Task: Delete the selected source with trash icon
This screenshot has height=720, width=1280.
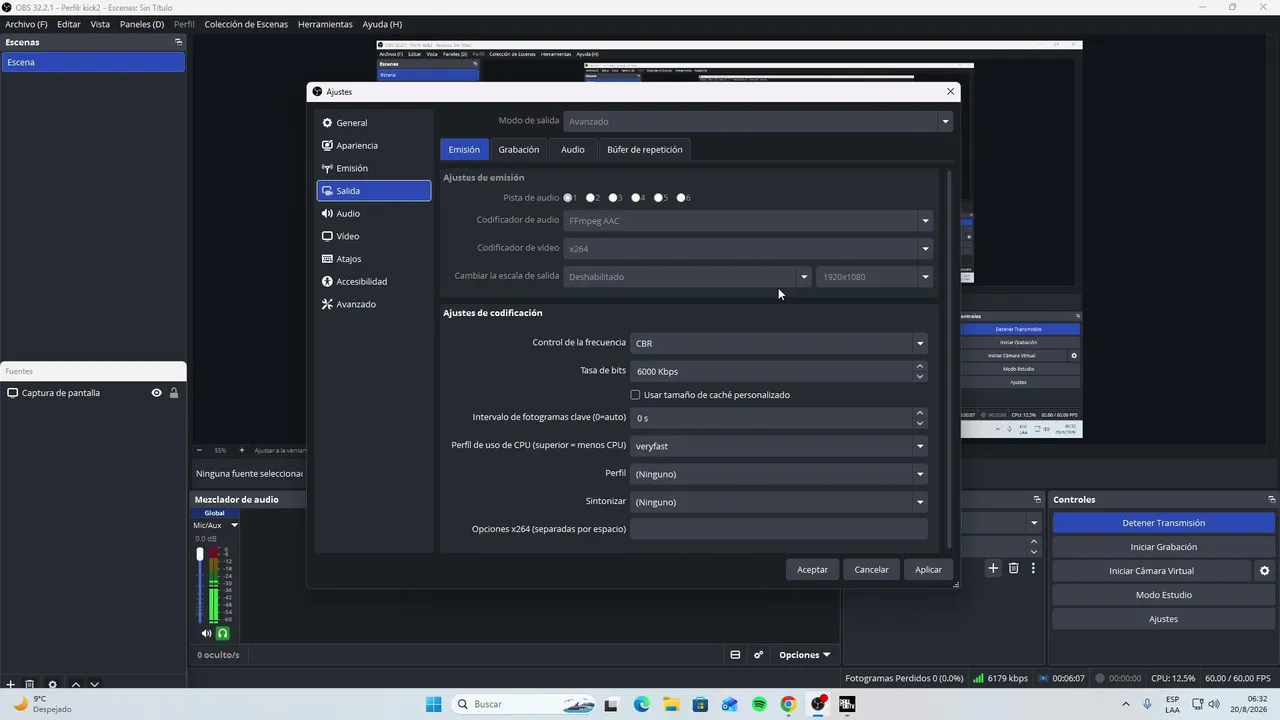Action: point(30,685)
